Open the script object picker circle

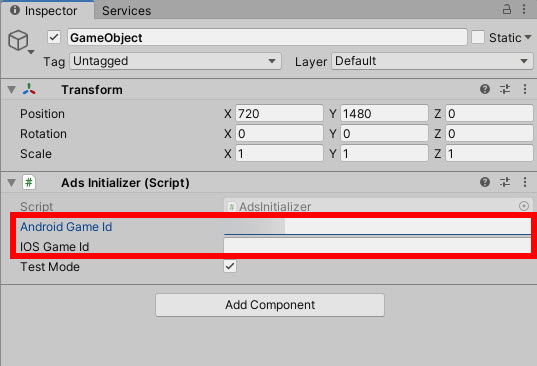(x=524, y=206)
